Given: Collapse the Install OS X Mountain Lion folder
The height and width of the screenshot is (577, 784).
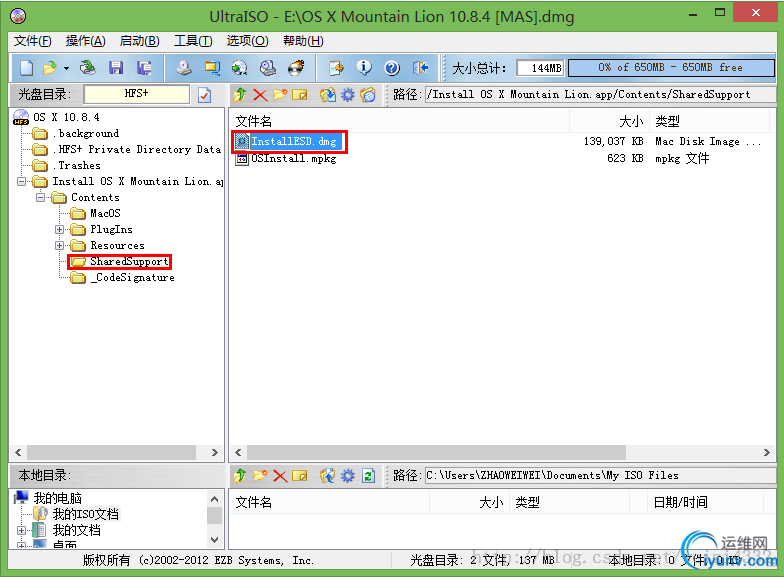Looking at the screenshot, I should click(22, 182).
